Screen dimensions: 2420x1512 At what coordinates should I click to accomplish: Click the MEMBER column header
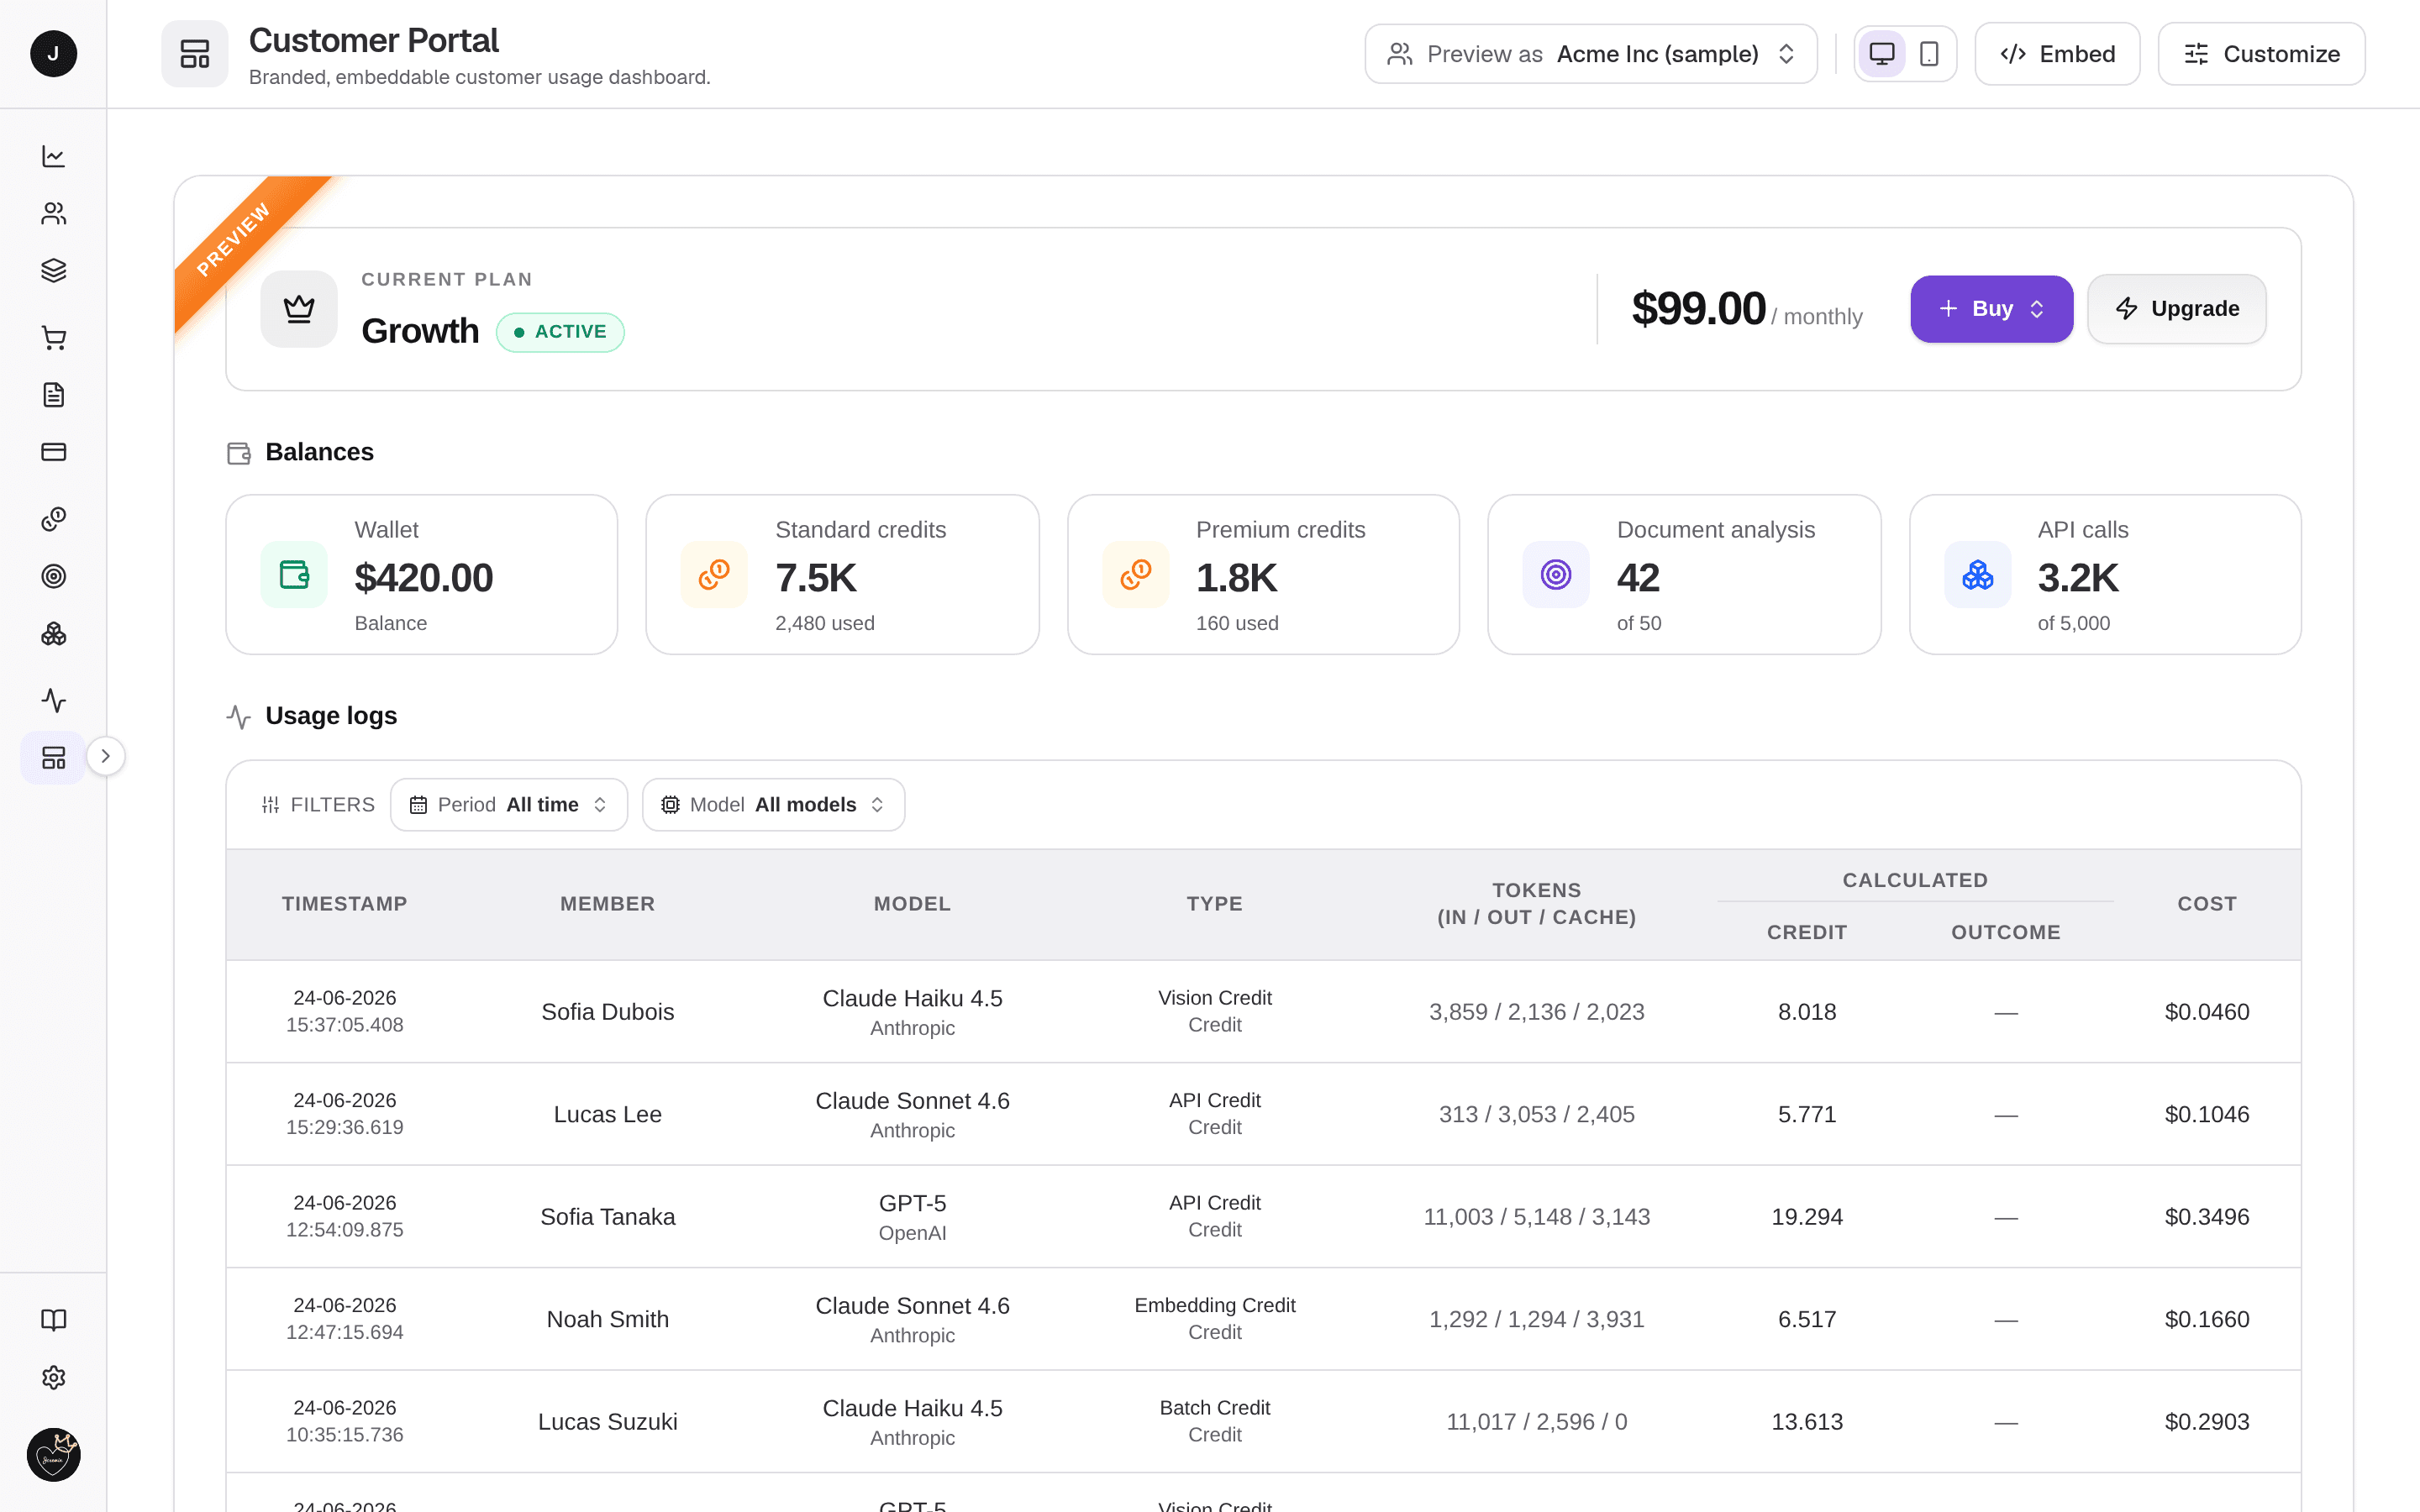(x=607, y=904)
